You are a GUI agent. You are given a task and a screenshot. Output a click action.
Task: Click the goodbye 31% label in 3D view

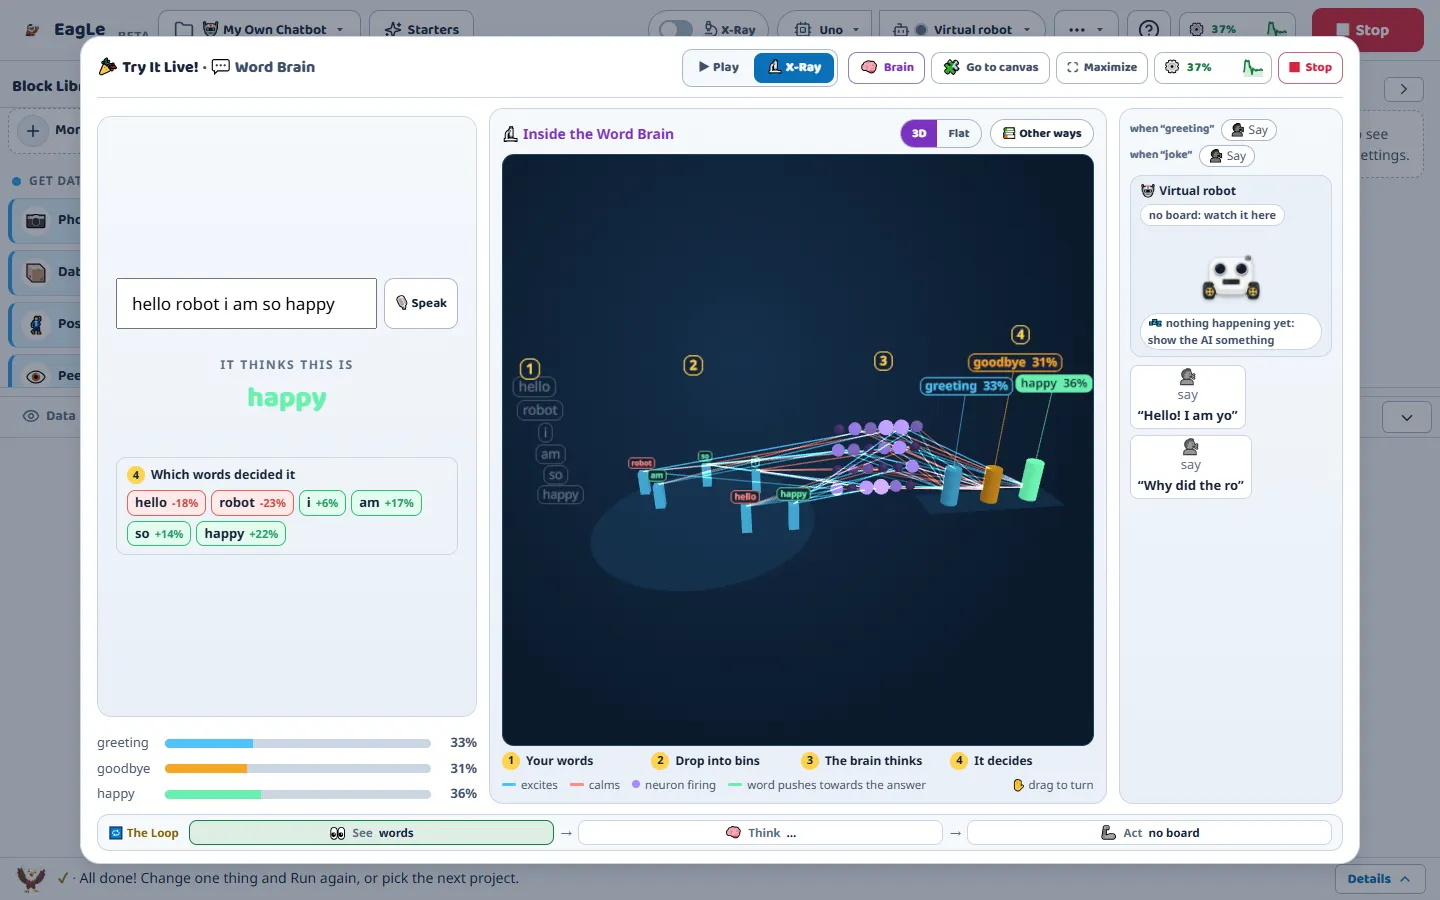coord(1015,362)
